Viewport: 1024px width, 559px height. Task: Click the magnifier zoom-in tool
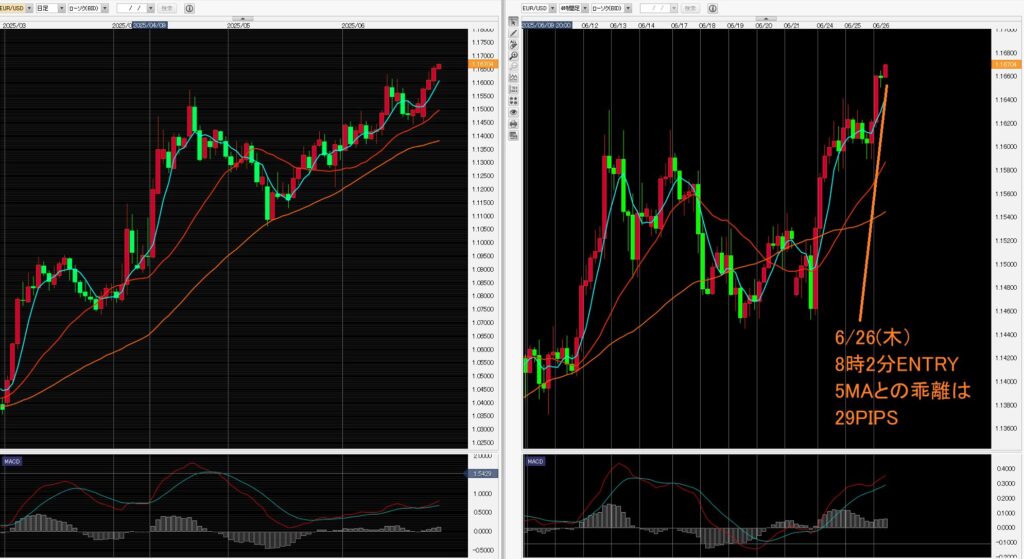click(x=513, y=55)
